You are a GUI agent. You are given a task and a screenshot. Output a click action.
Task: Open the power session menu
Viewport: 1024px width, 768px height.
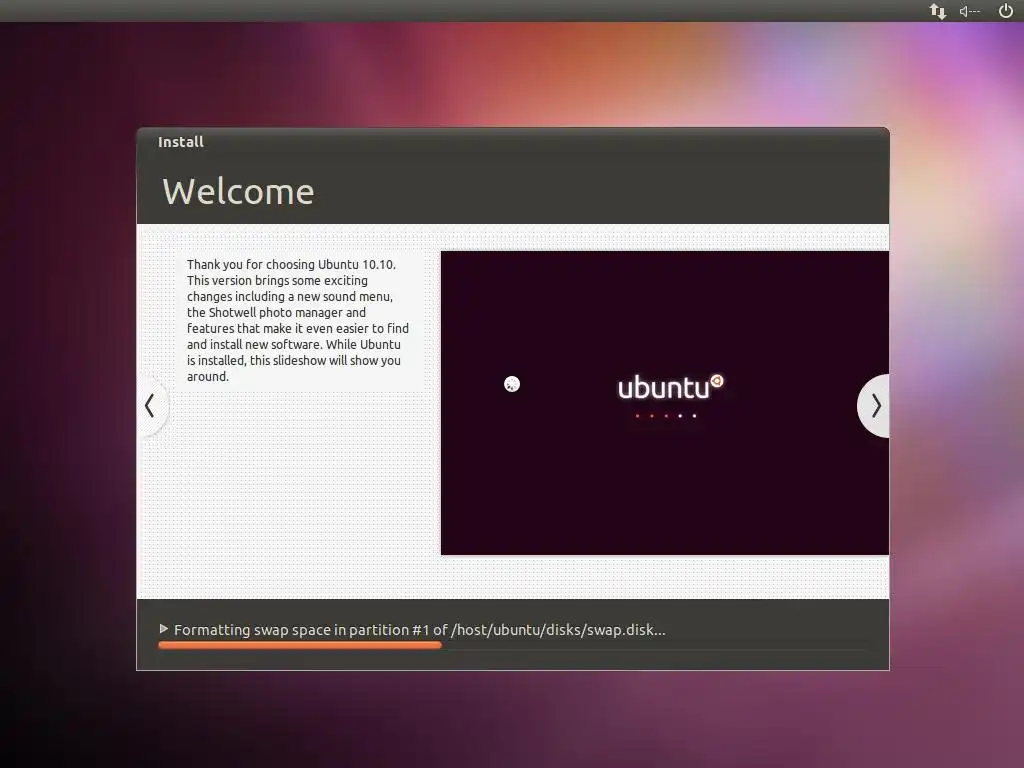pos(1006,10)
